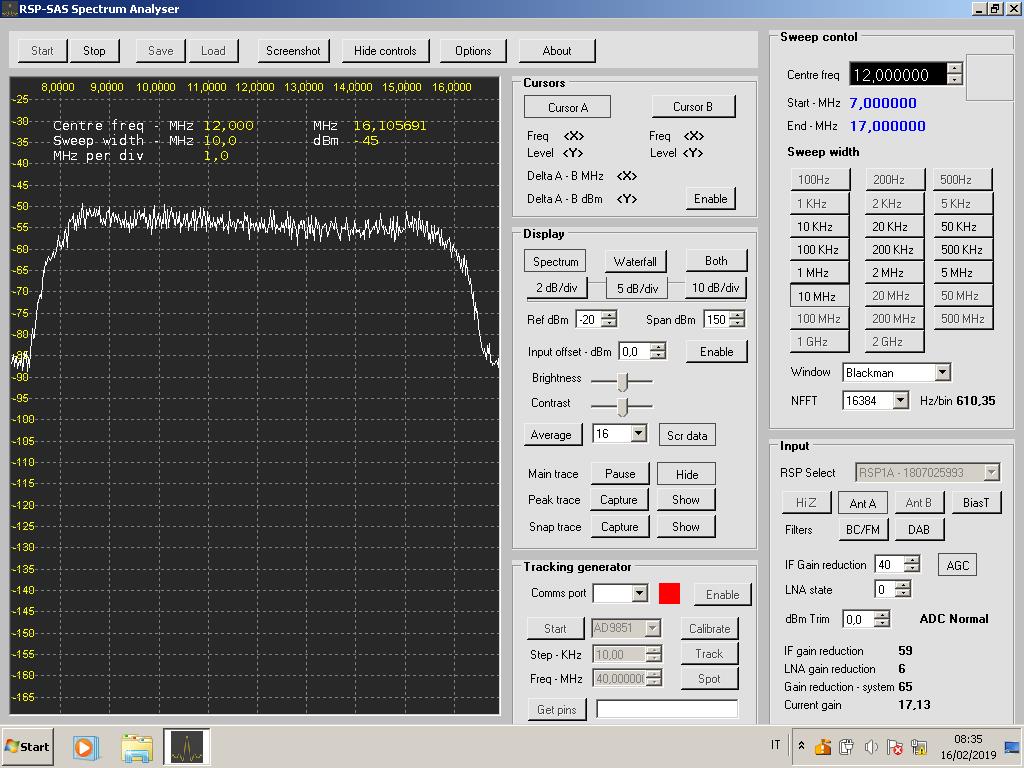The width and height of the screenshot is (1024, 768).
Task: Select Spectrum display mode
Action: (x=555, y=261)
